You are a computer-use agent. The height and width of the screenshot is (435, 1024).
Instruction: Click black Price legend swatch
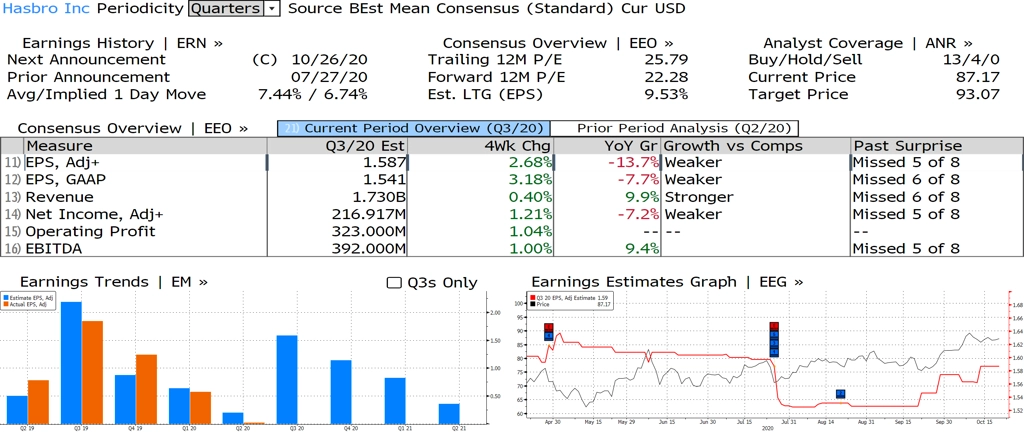click(x=533, y=304)
